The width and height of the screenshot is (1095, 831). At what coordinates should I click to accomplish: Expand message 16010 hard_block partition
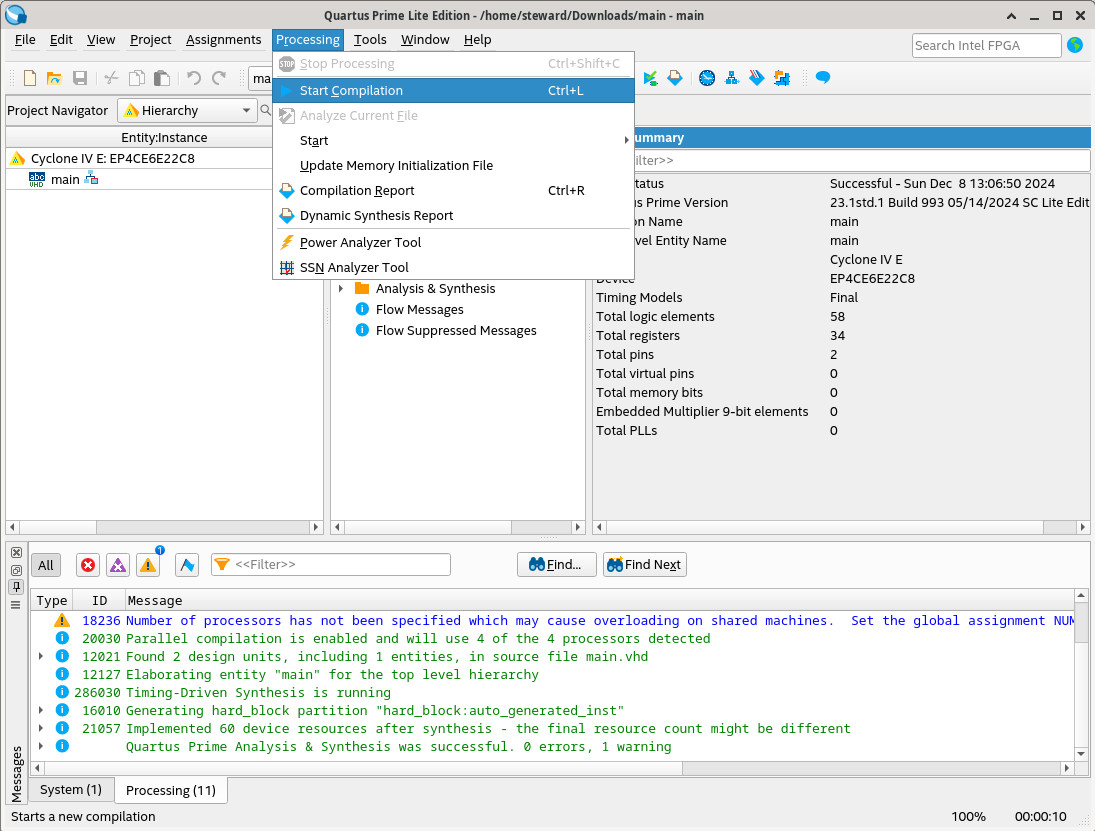(41, 710)
